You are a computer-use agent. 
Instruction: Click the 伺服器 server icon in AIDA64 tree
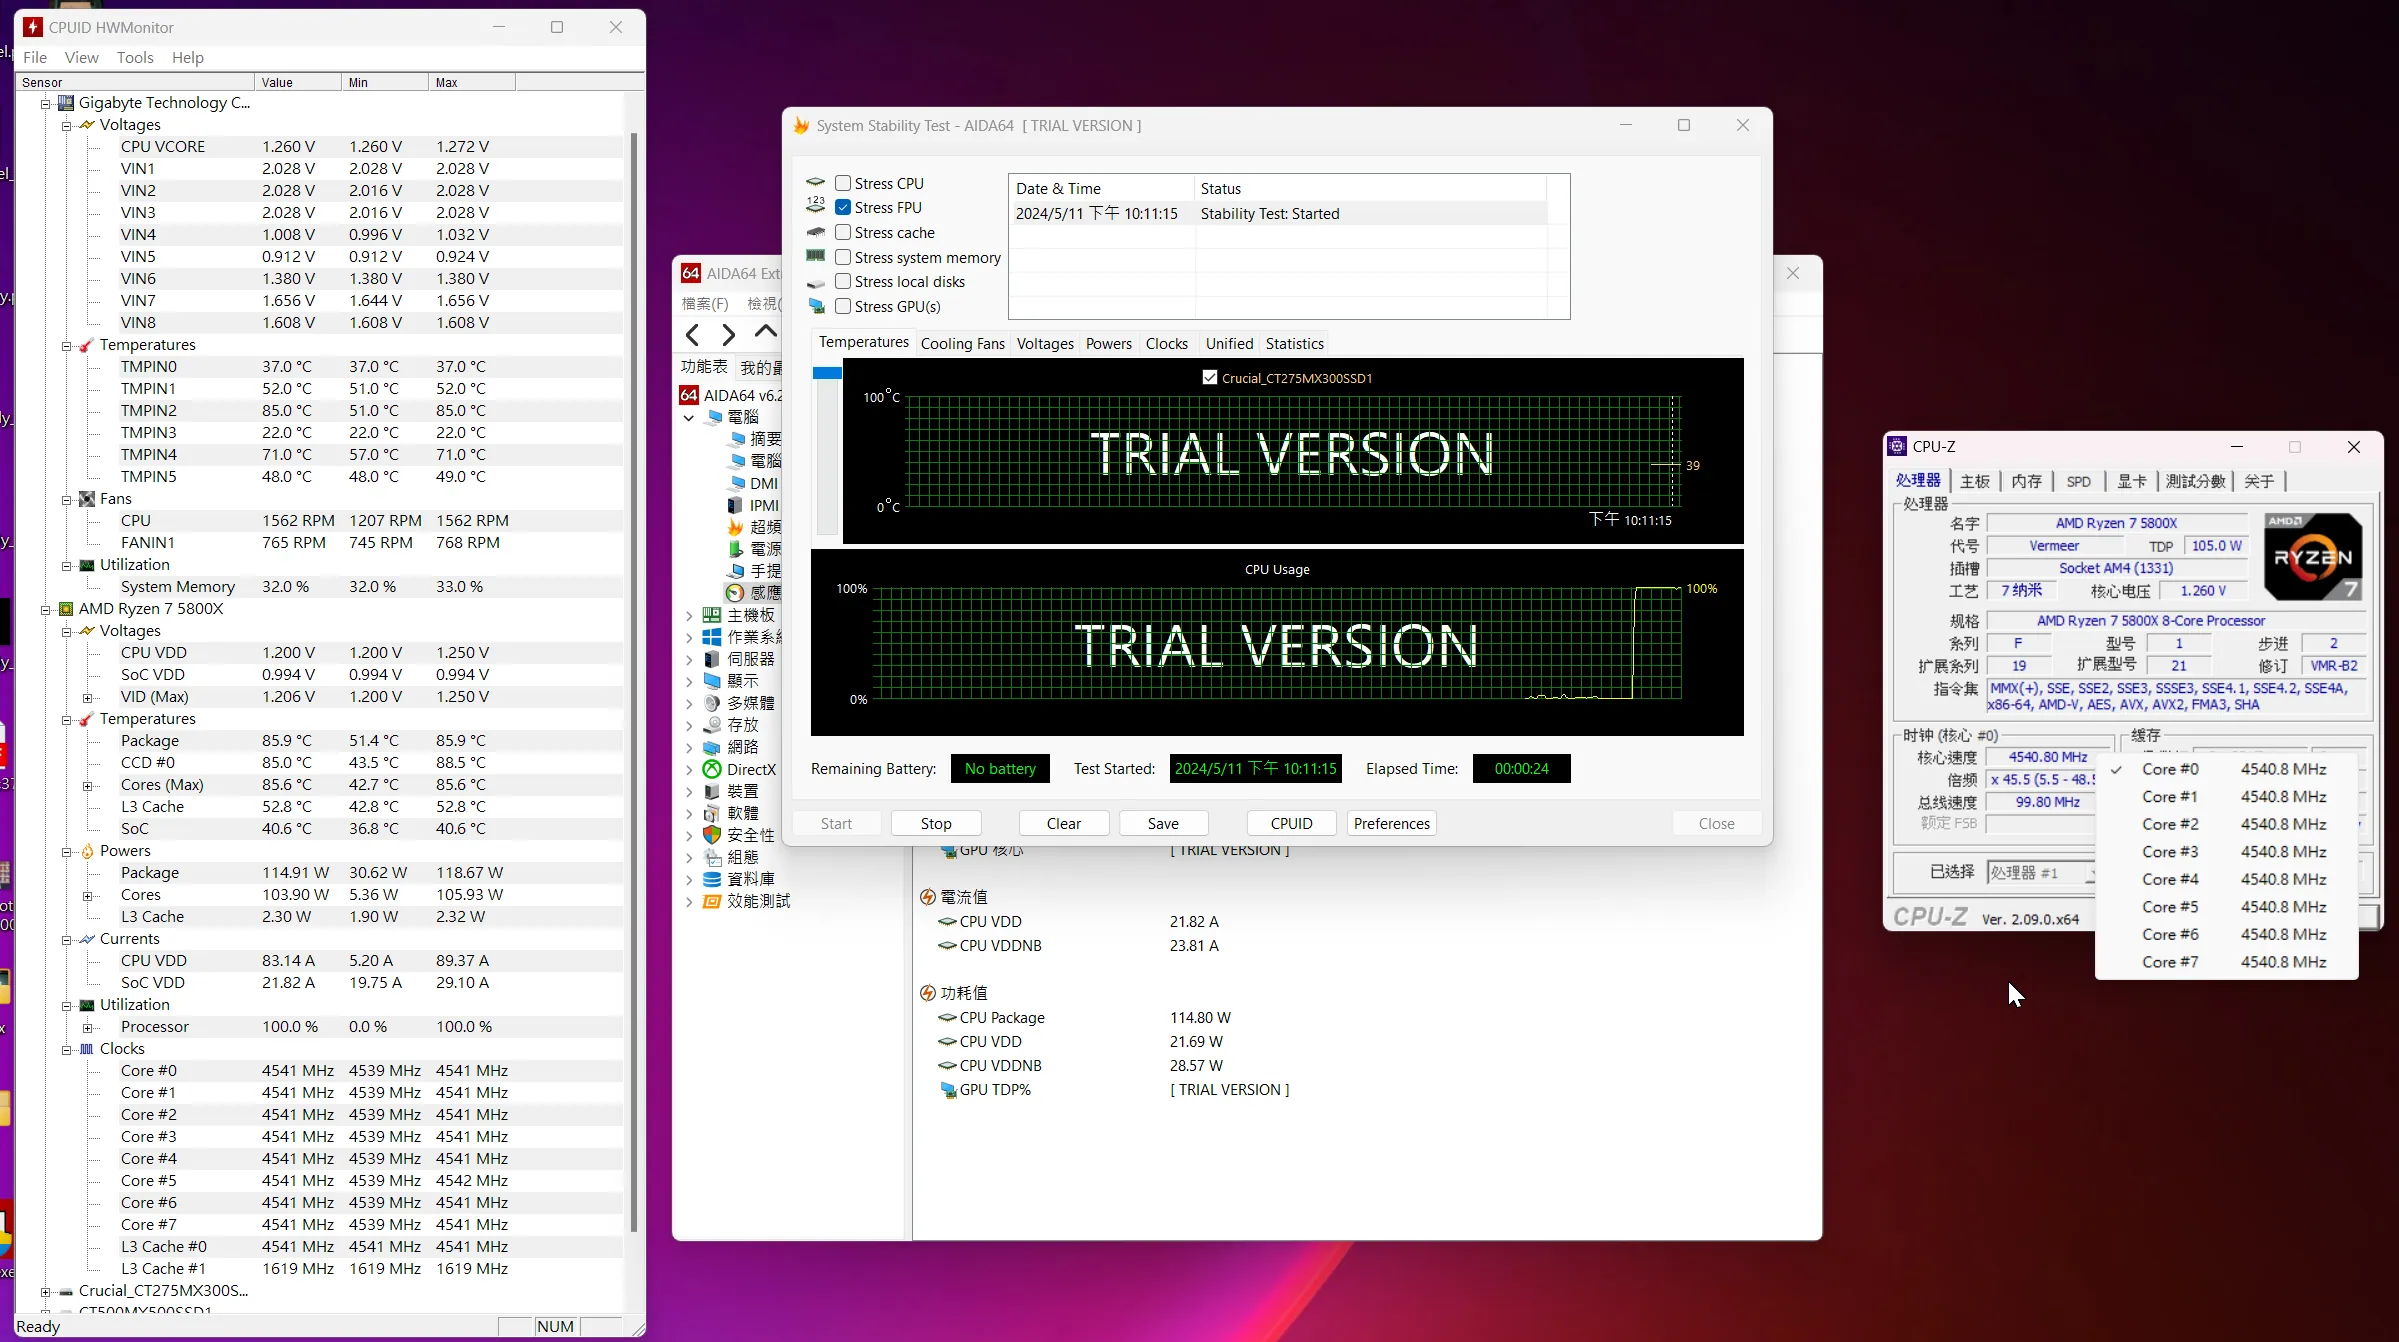click(712, 659)
